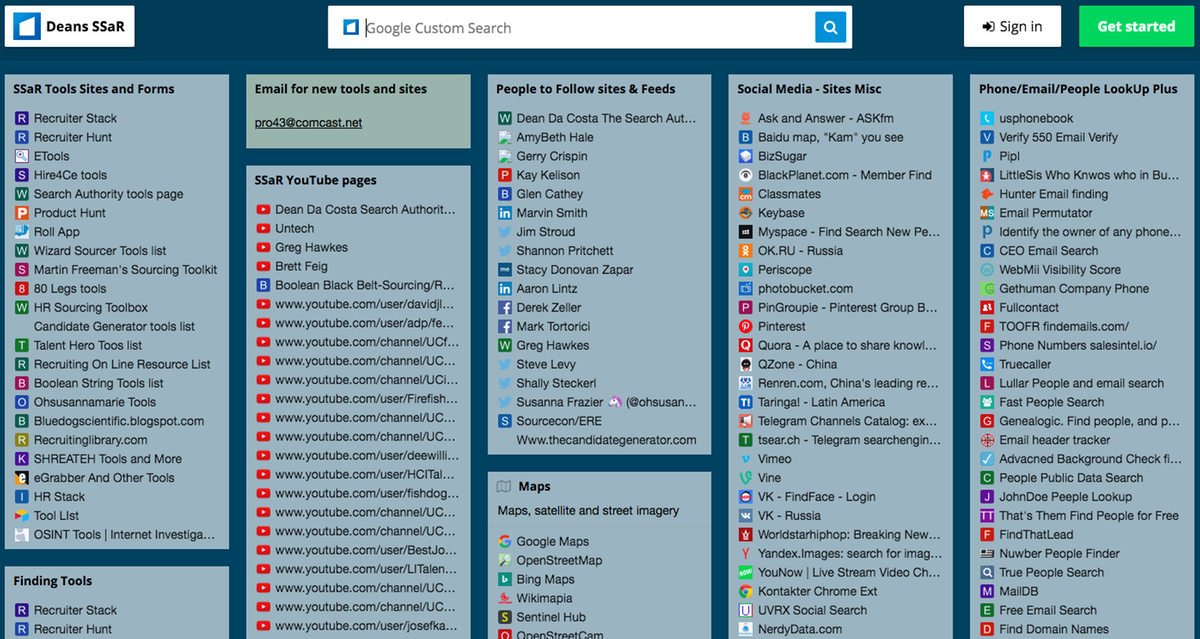
Task: Click the OSINT Tools icon
Action: coord(22,535)
